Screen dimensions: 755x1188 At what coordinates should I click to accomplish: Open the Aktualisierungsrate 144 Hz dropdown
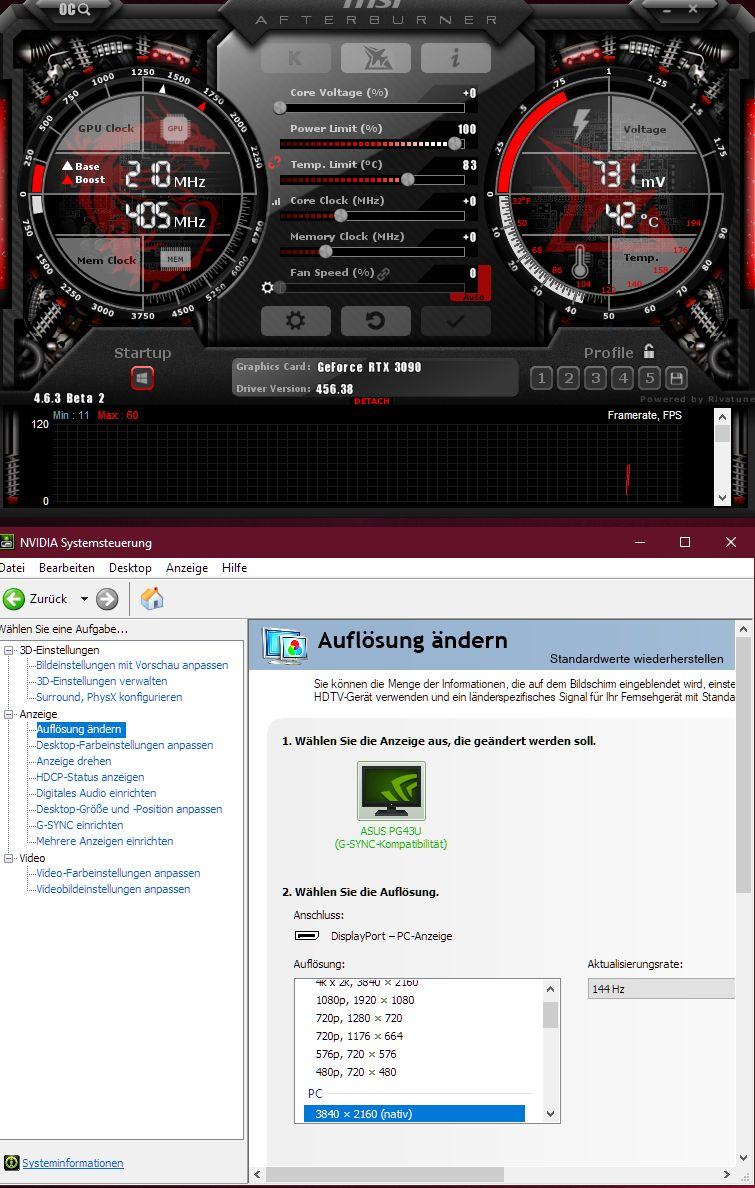coord(661,989)
